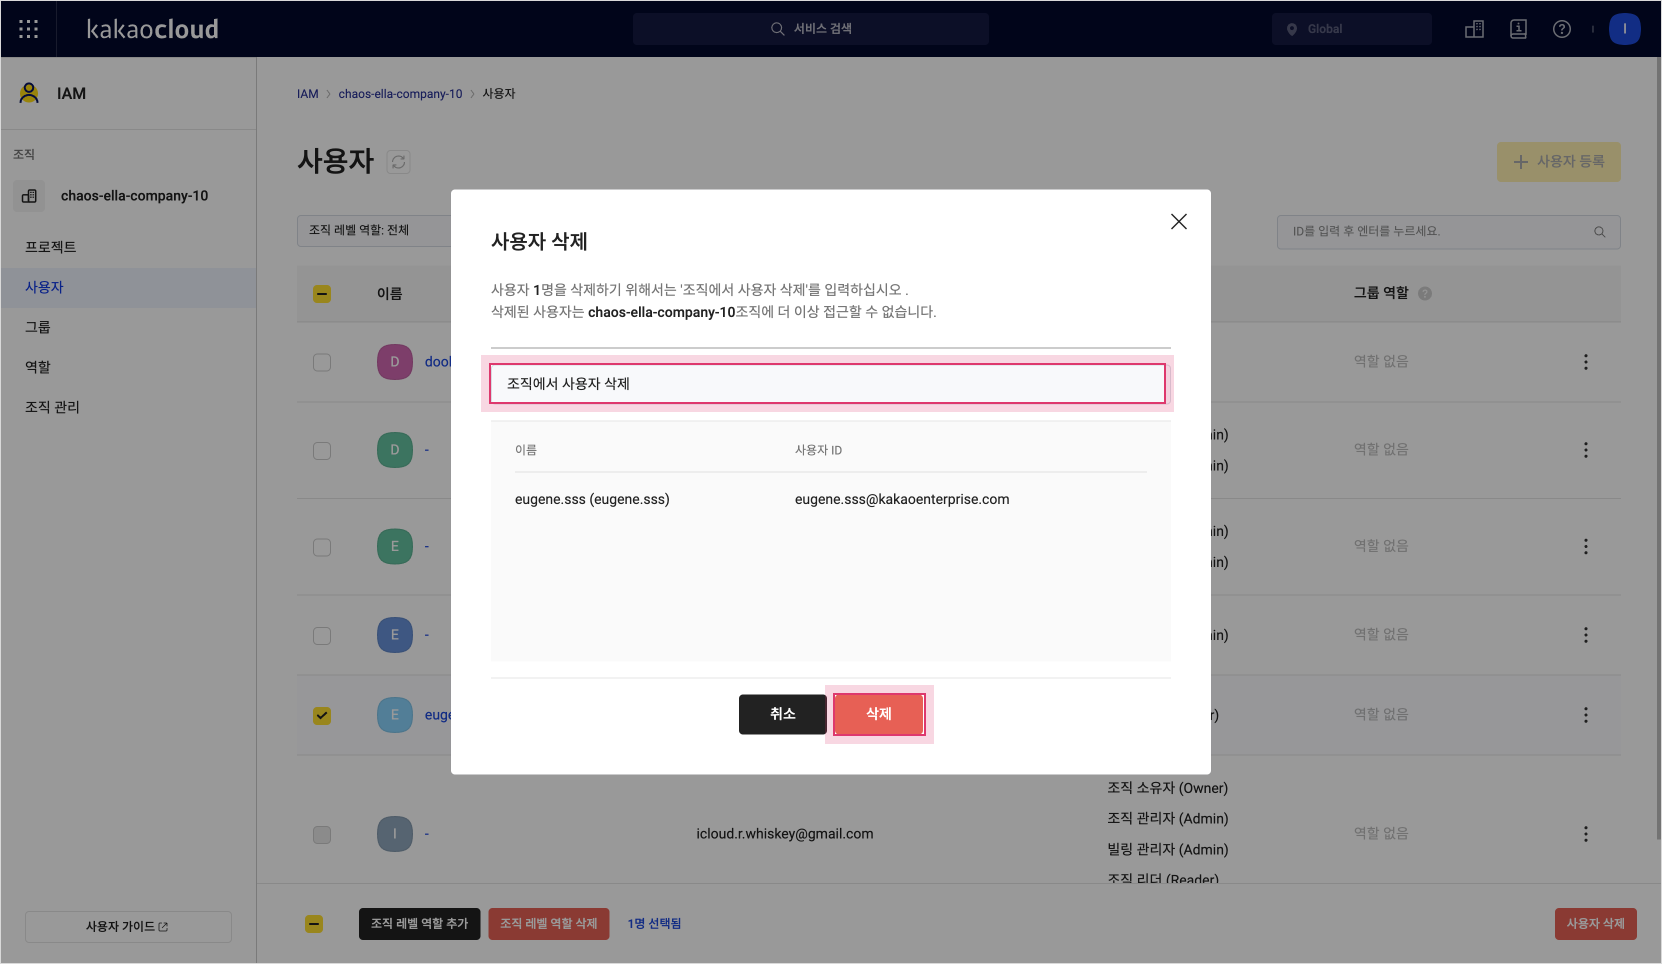Viewport: 1662px width, 964px height.
Task: Open the all-services grid menu icon
Action: point(29,29)
